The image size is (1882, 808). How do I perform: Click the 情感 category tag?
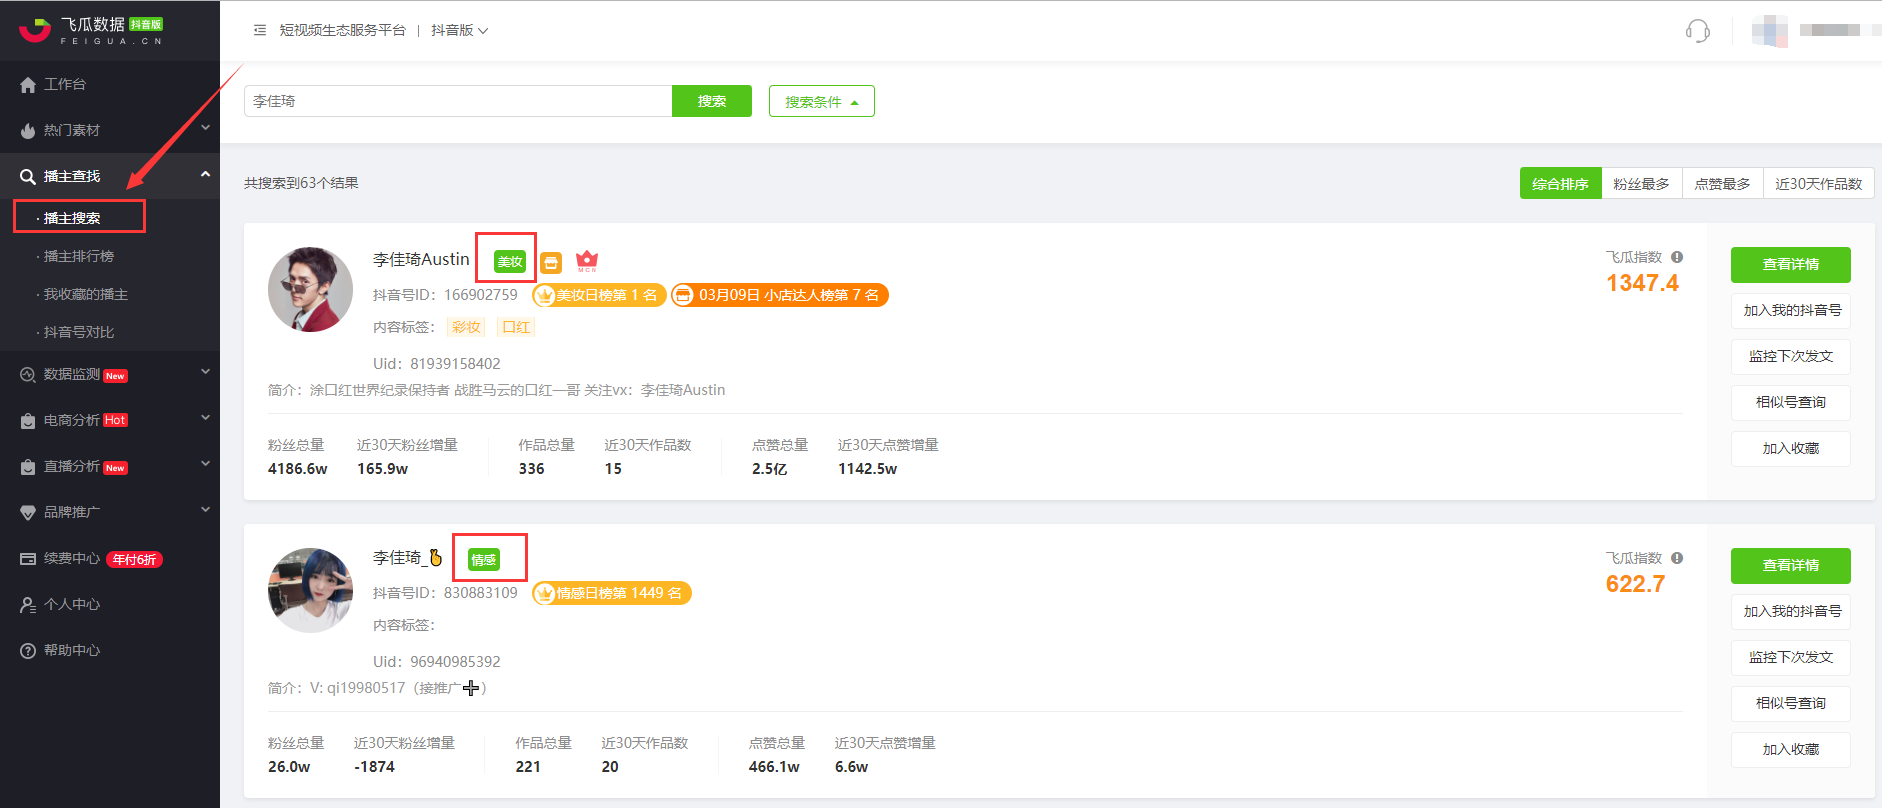(484, 560)
